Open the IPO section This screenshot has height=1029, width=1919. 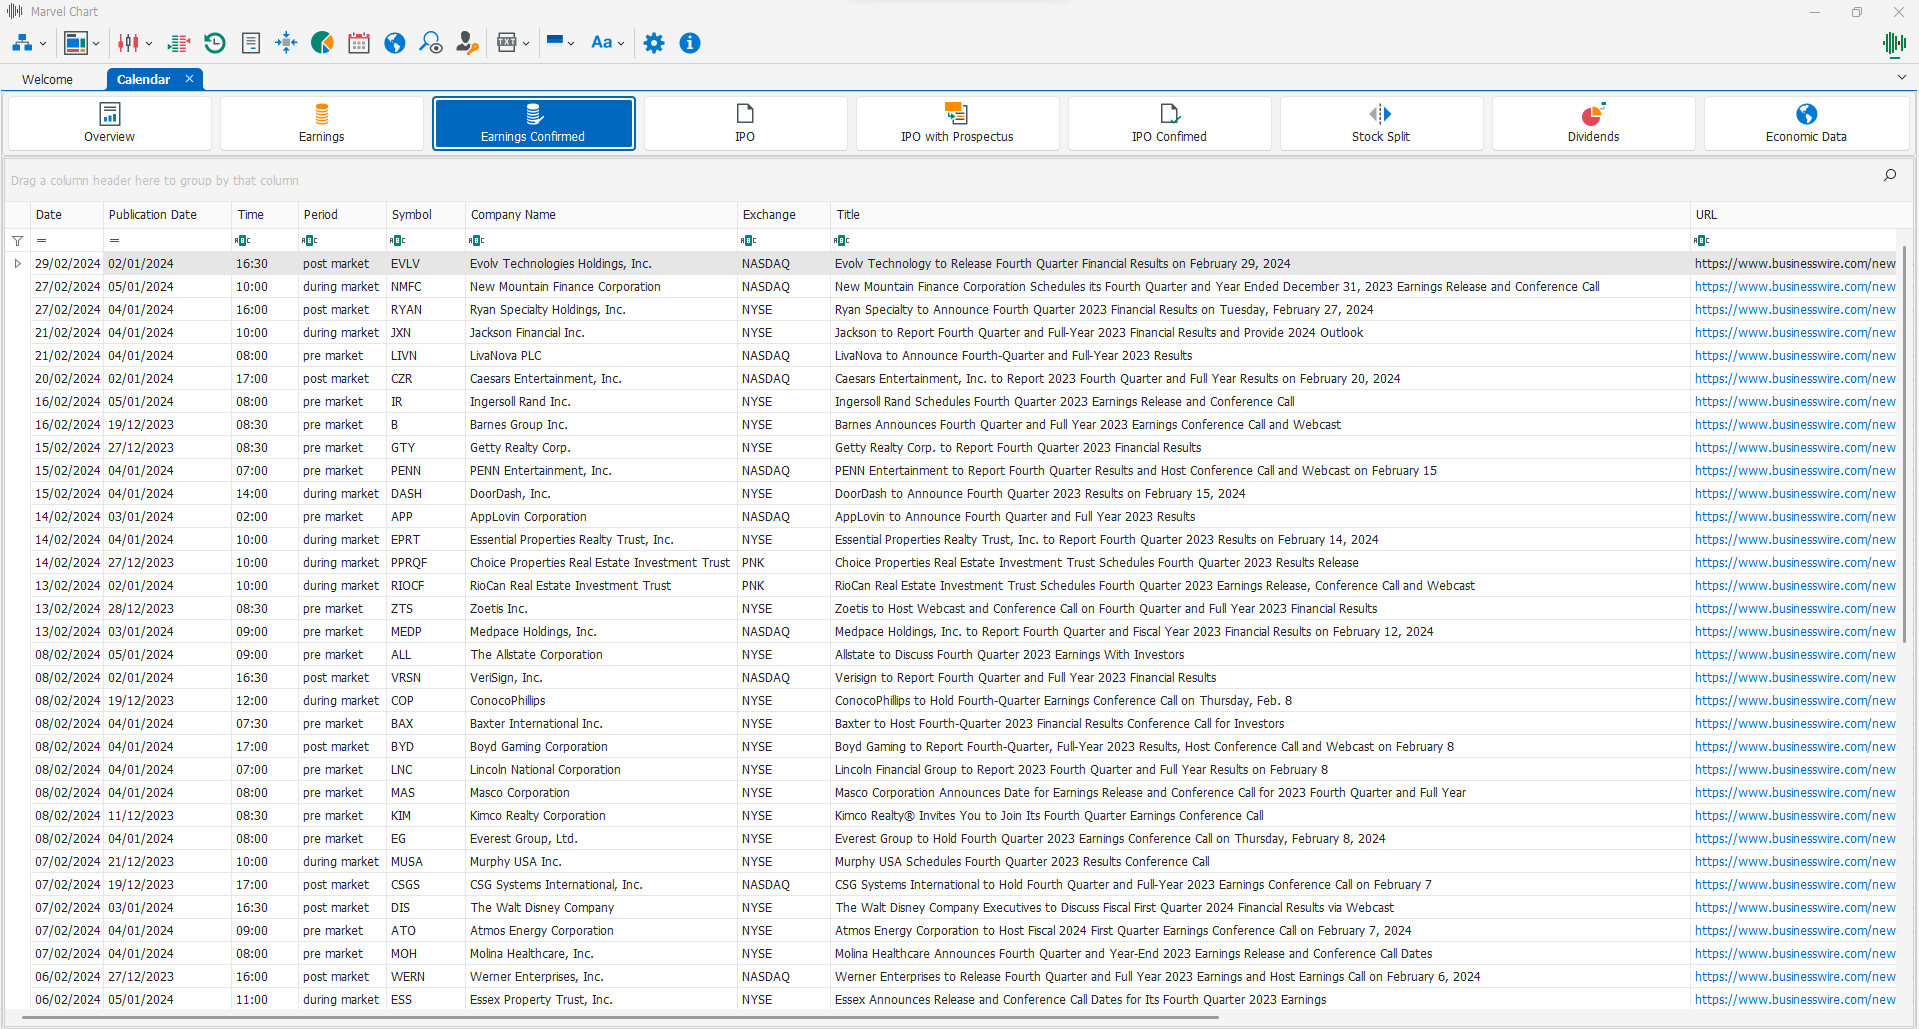tap(745, 123)
